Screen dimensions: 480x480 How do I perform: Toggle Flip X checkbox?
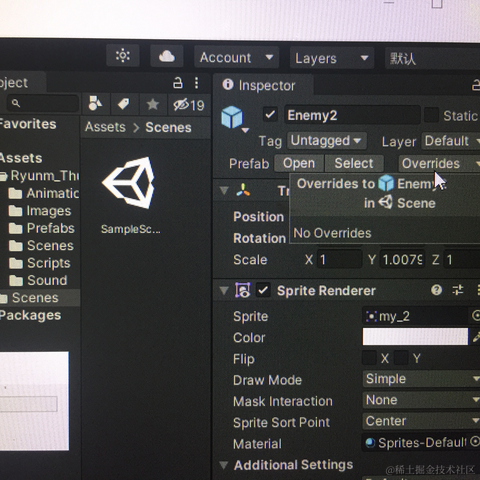(369, 358)
